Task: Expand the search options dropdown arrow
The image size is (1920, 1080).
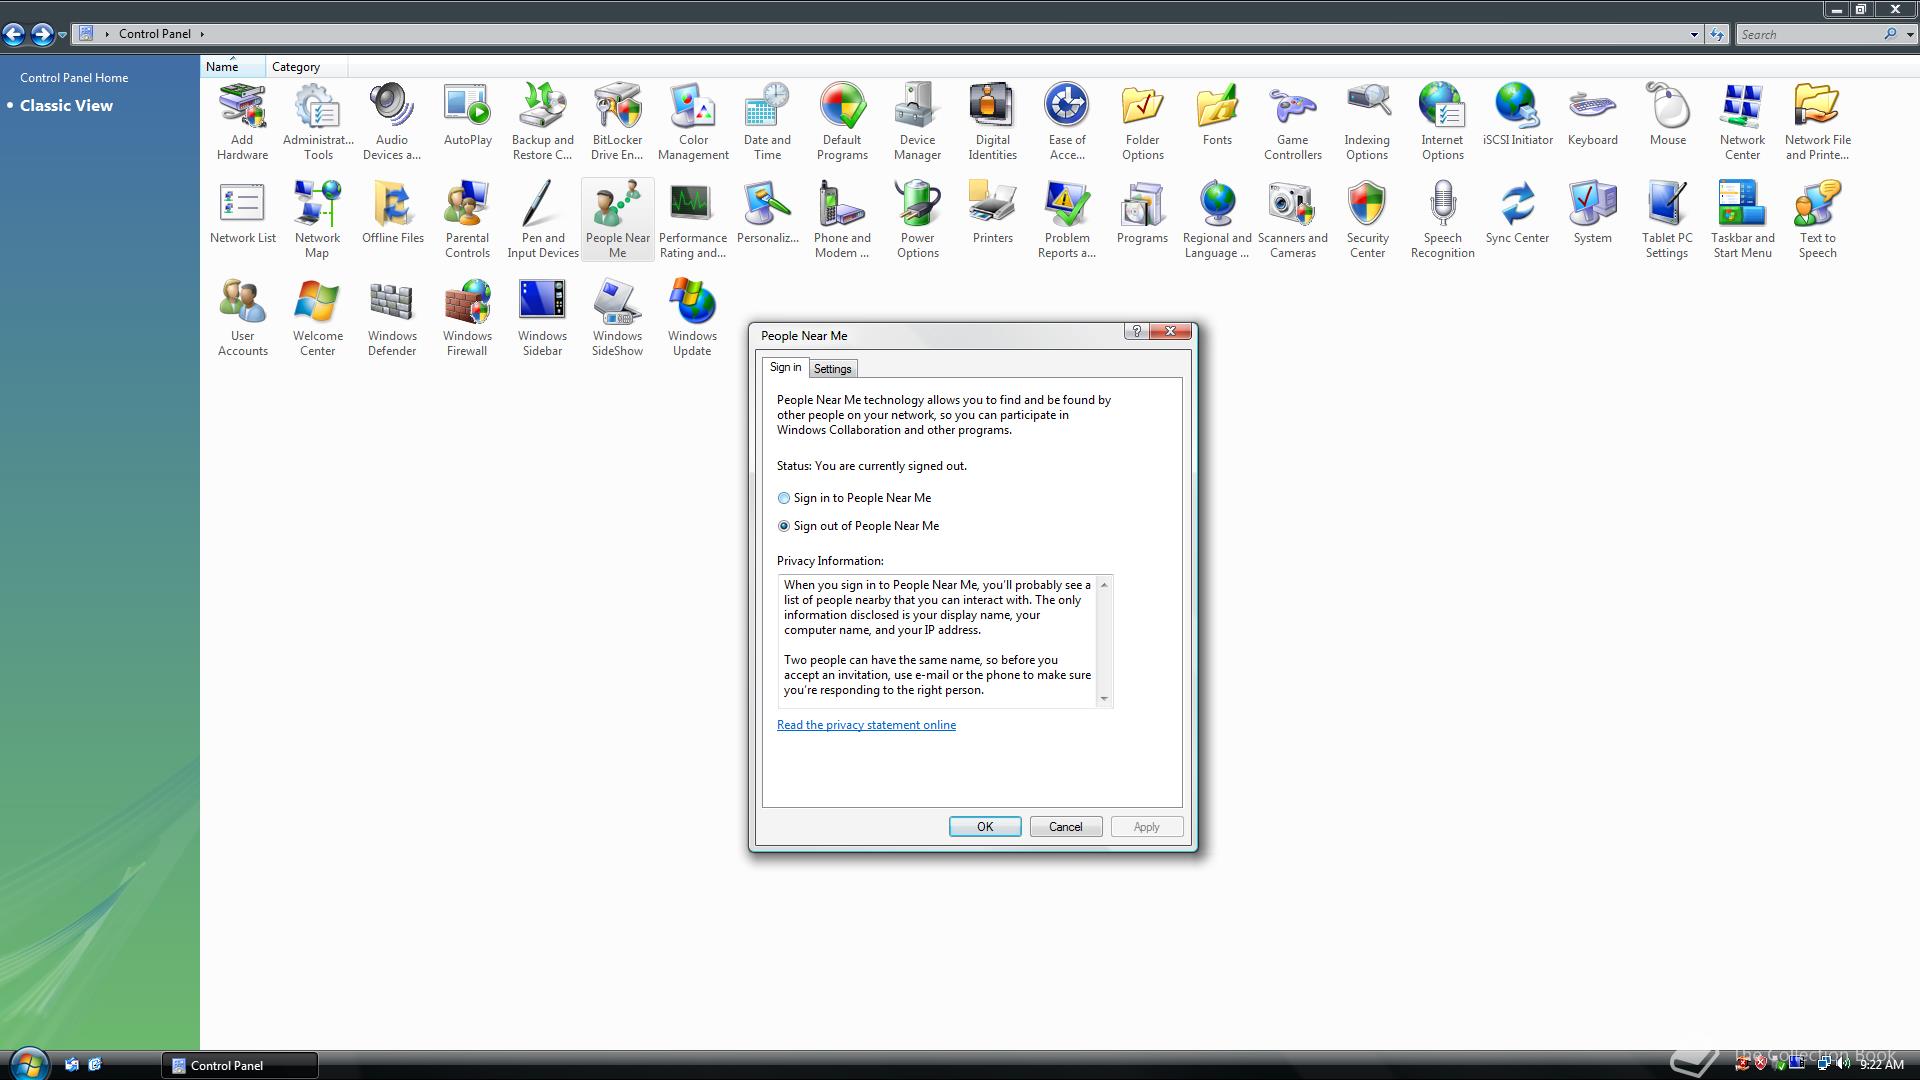Action: tap(1910, 35)
